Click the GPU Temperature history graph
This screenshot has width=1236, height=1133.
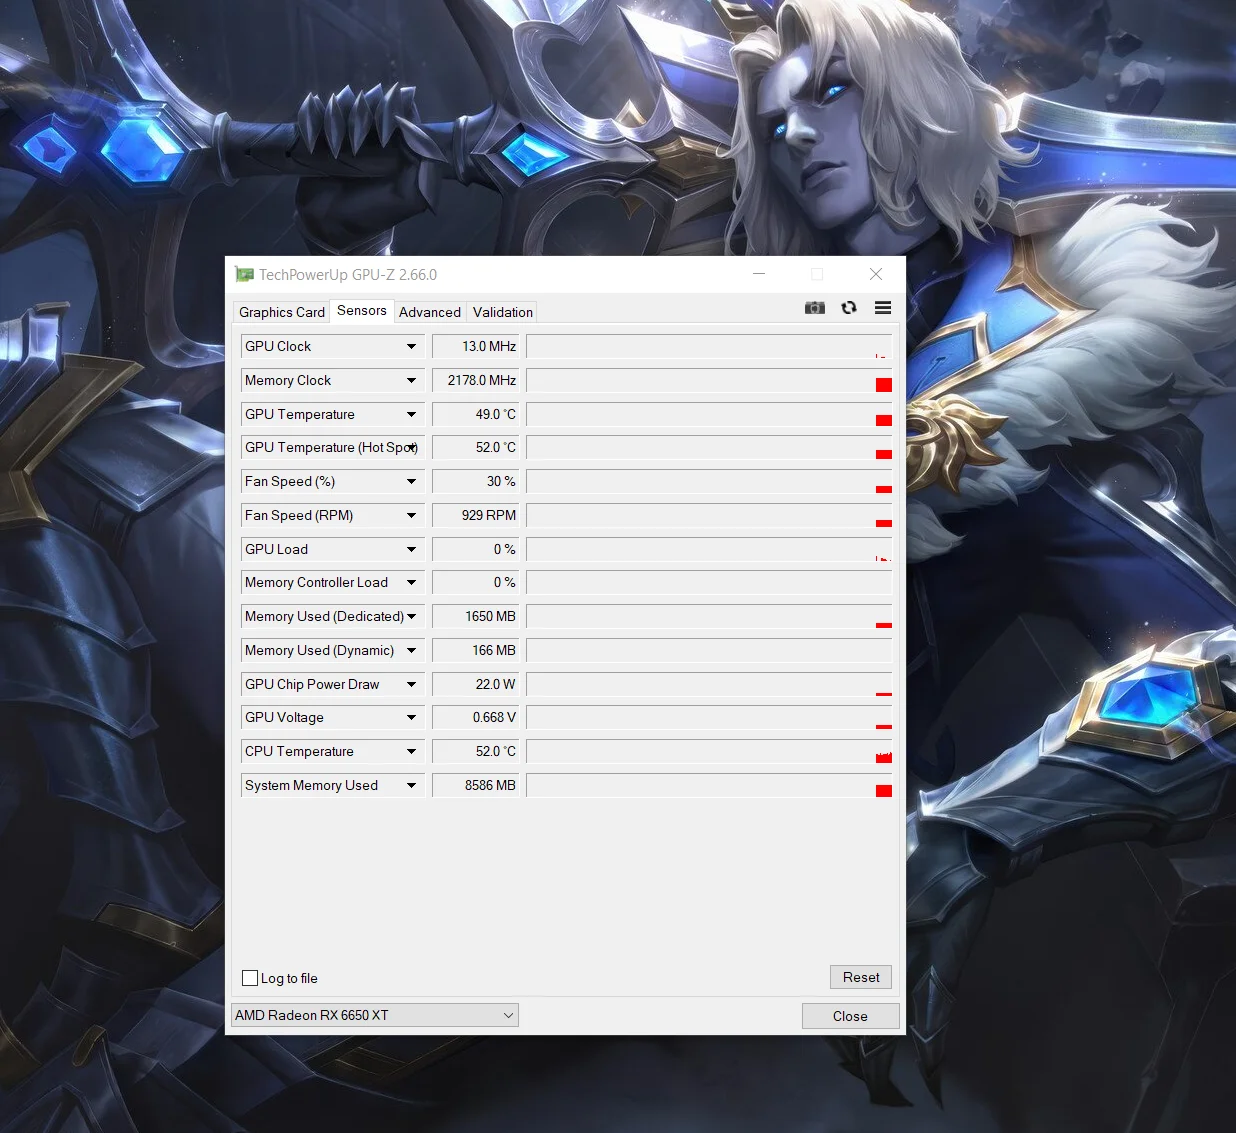pyautogui.click(x=709, y=414)
